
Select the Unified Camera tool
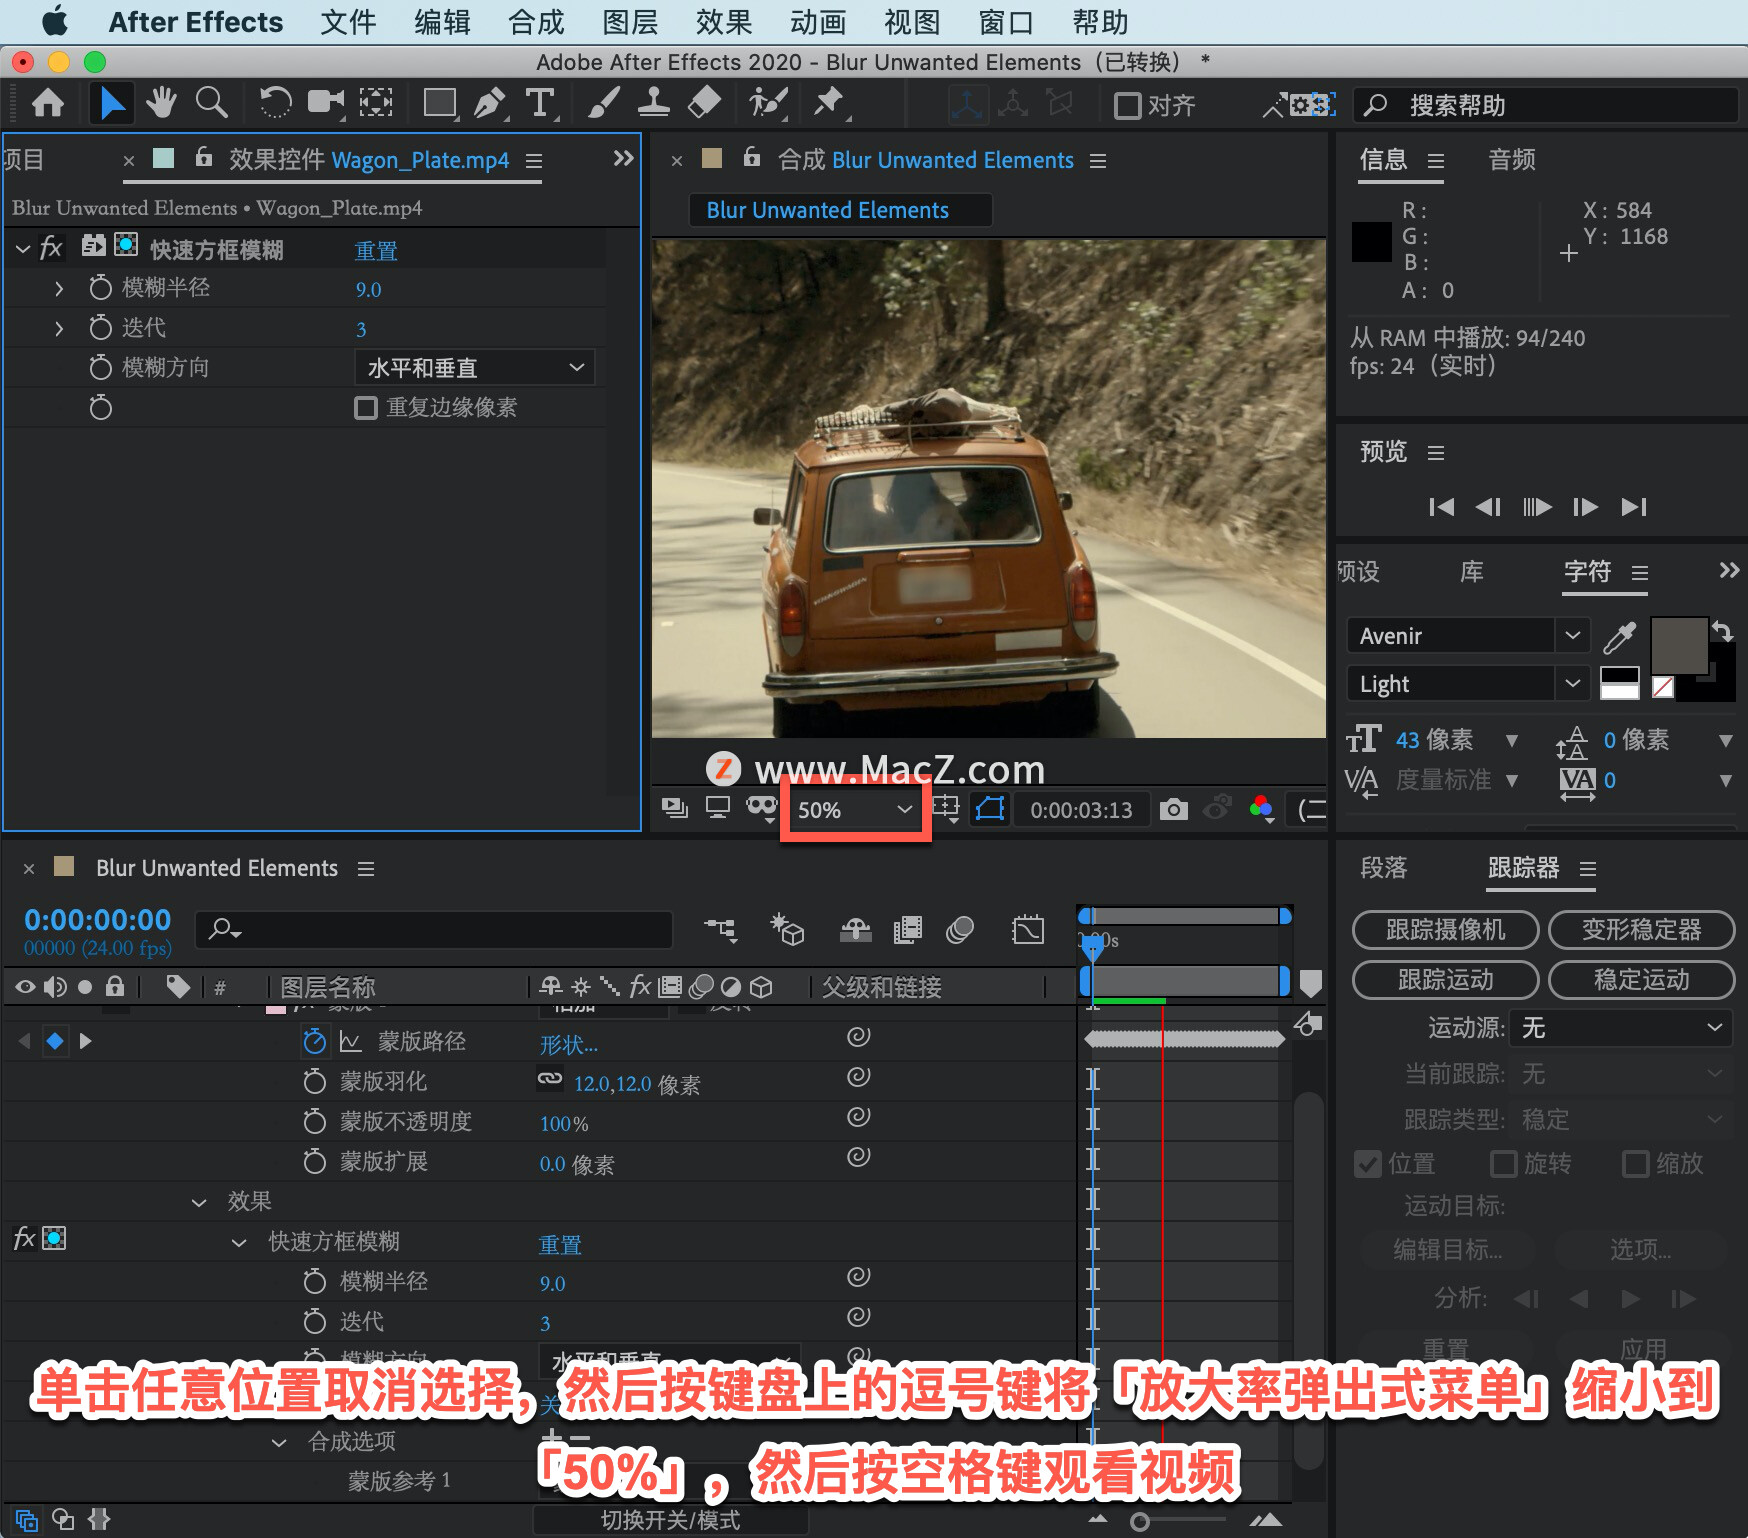point(325,103)
